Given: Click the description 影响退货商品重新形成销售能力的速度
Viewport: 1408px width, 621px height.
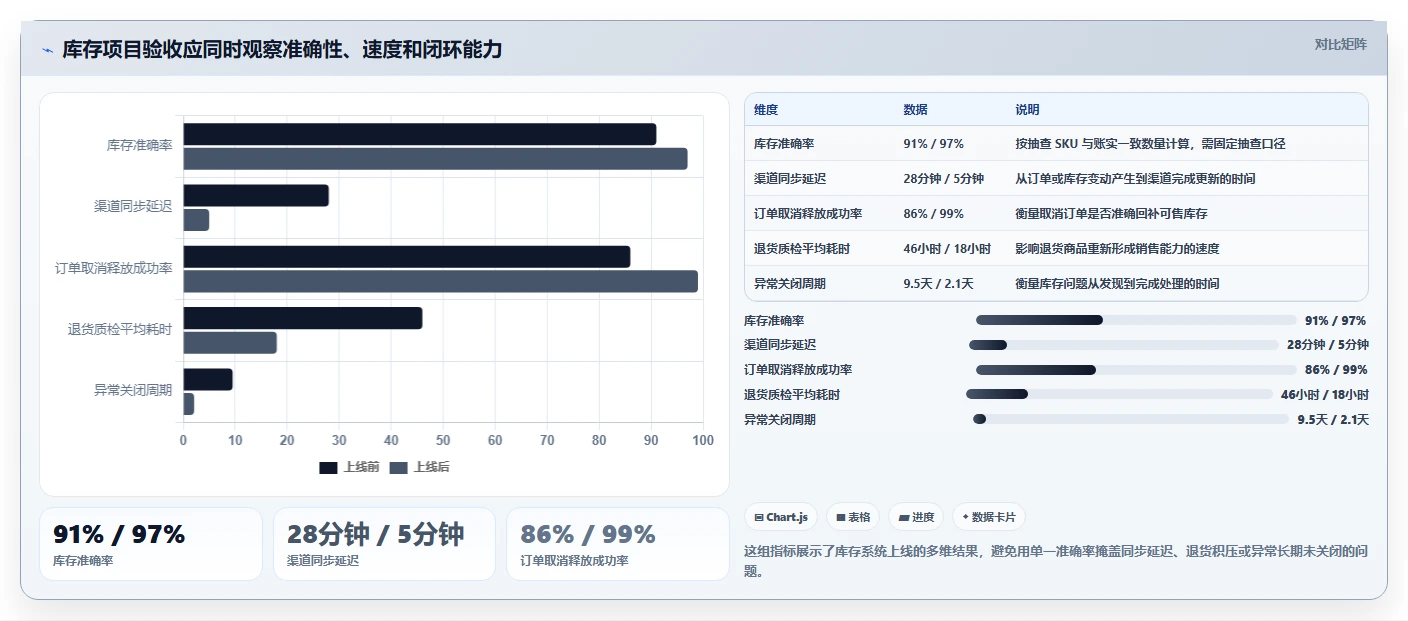Looking at the screenshot, I should [1117, 249].
